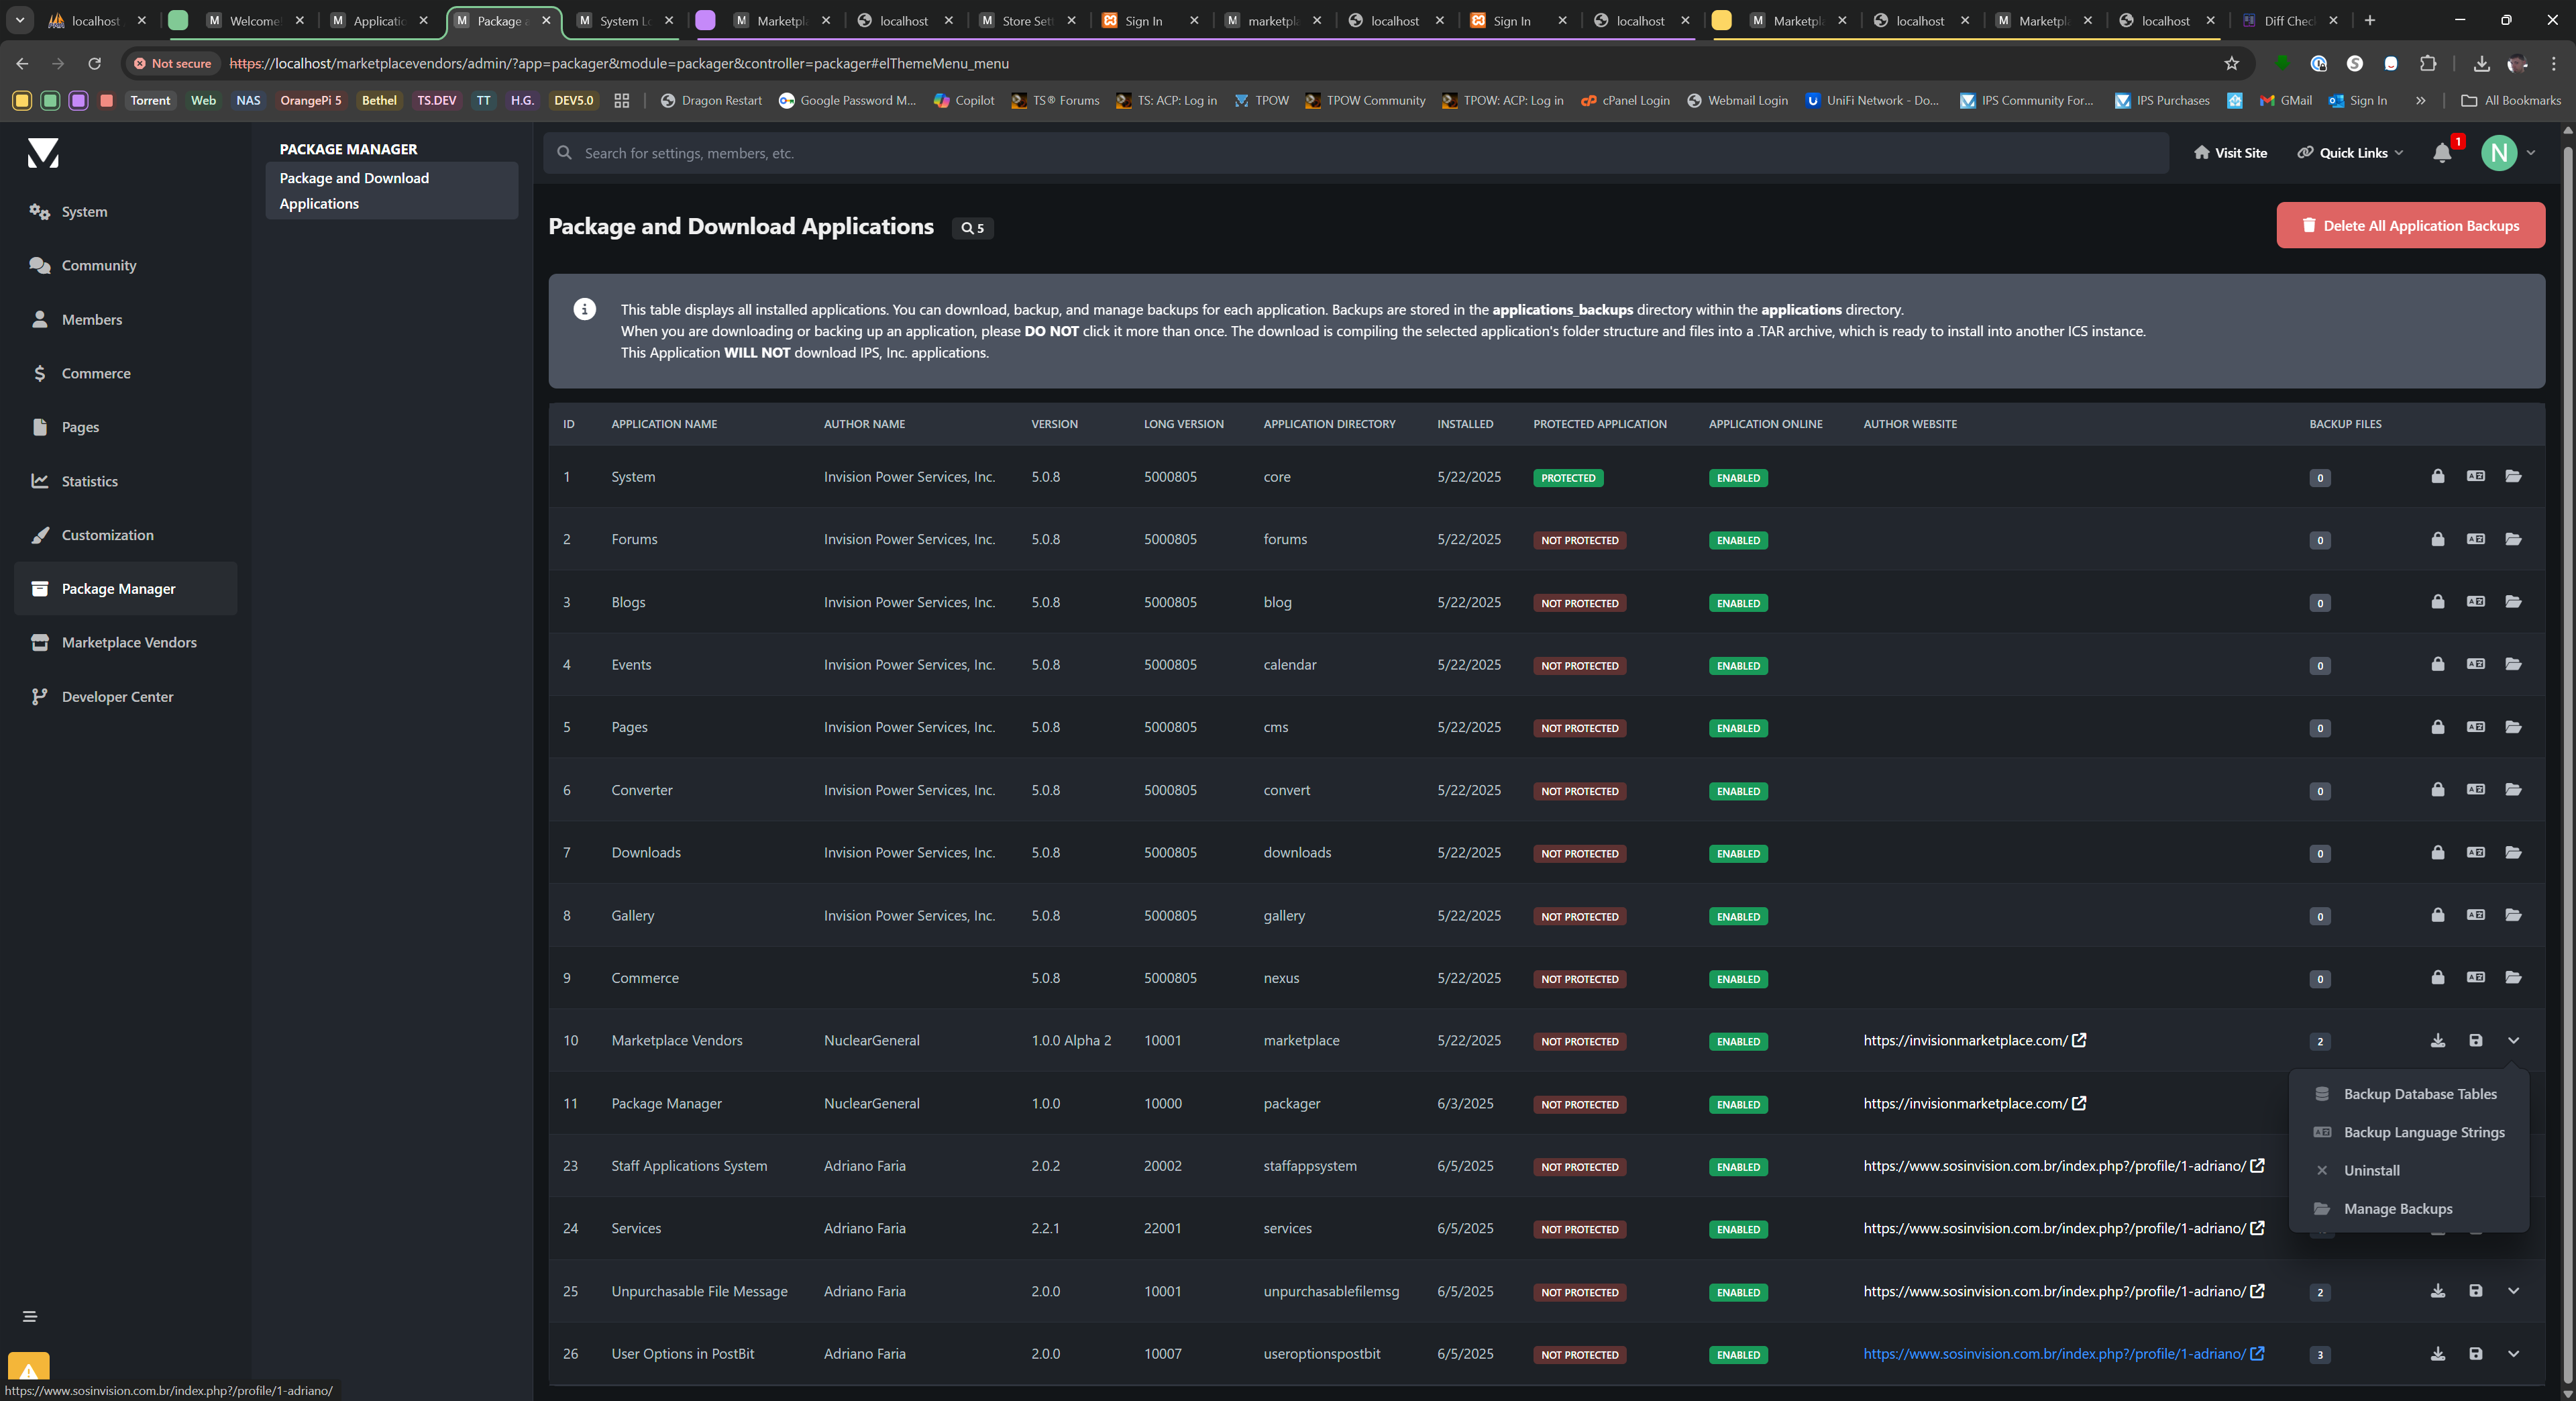Click the Visit Site link

(2230, 153)
